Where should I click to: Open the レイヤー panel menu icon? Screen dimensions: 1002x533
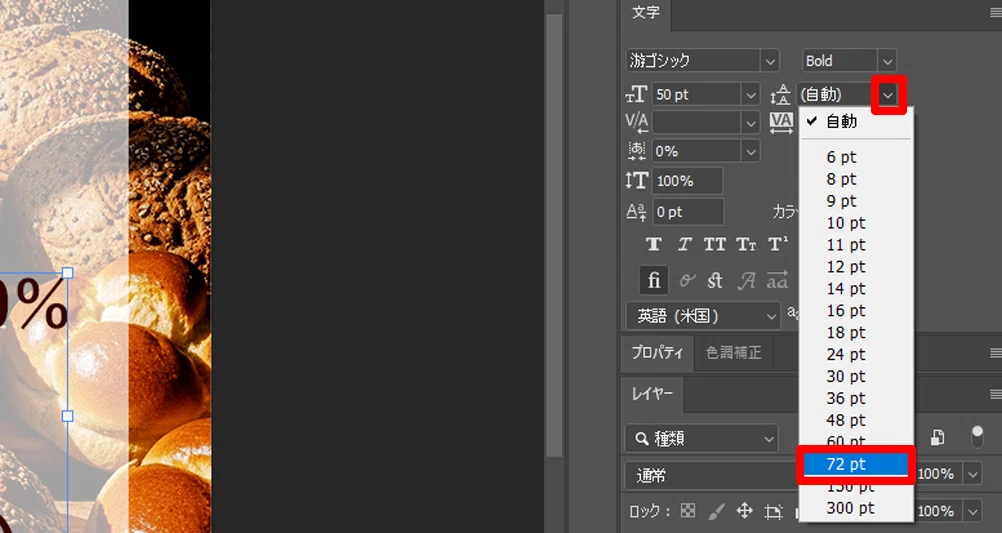point(996,394)
